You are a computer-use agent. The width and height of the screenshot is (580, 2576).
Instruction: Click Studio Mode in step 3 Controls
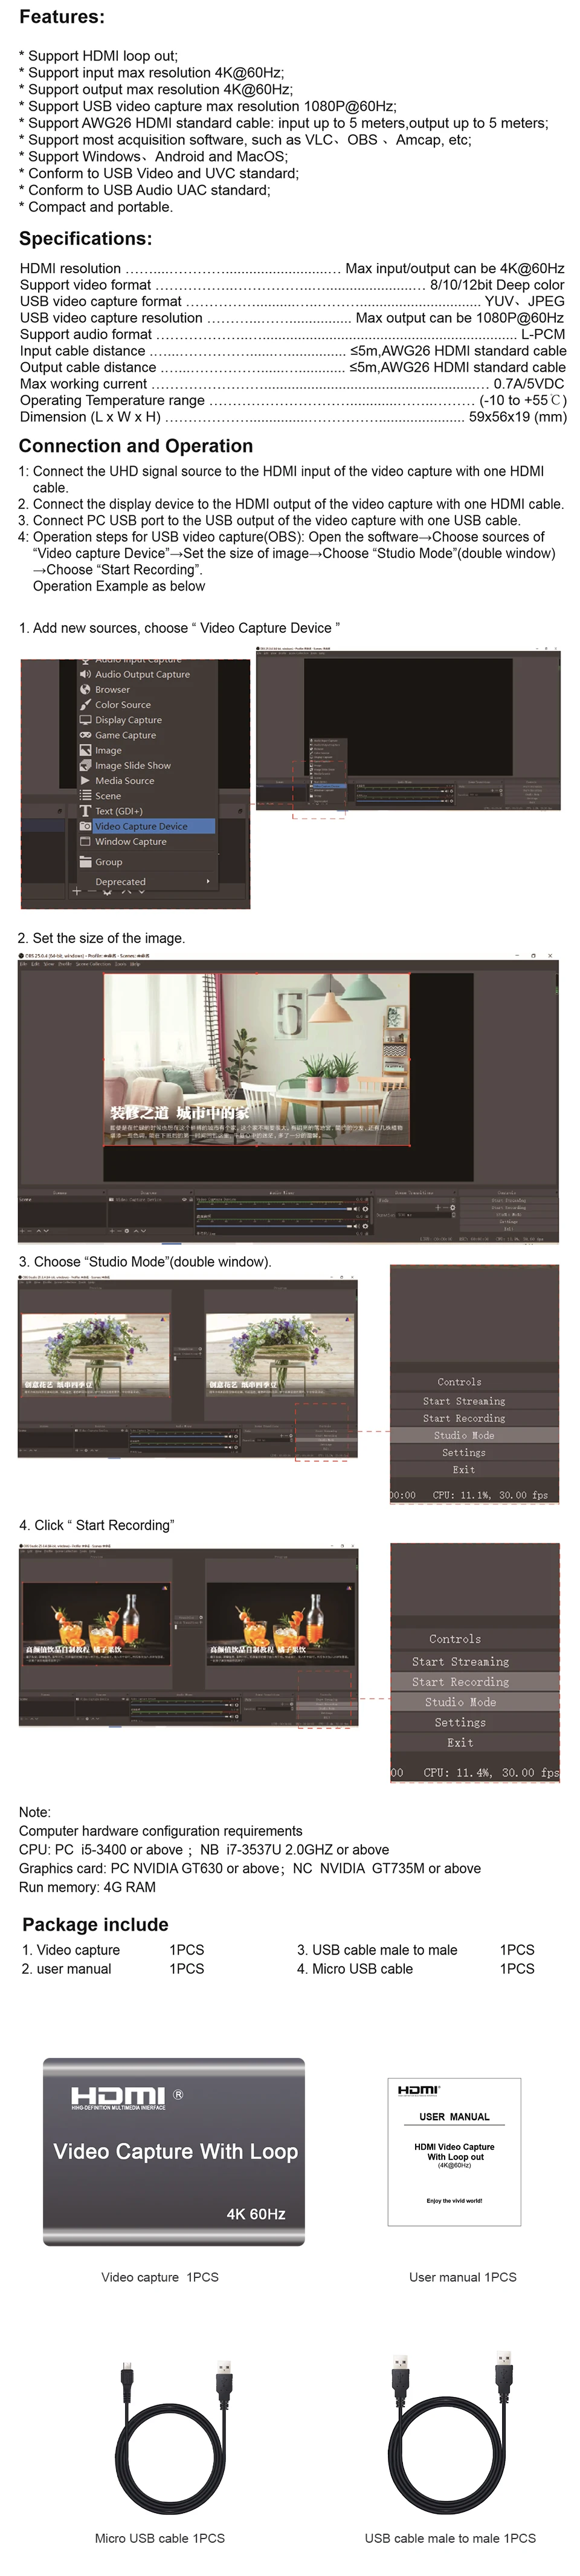coord(463,1435)
